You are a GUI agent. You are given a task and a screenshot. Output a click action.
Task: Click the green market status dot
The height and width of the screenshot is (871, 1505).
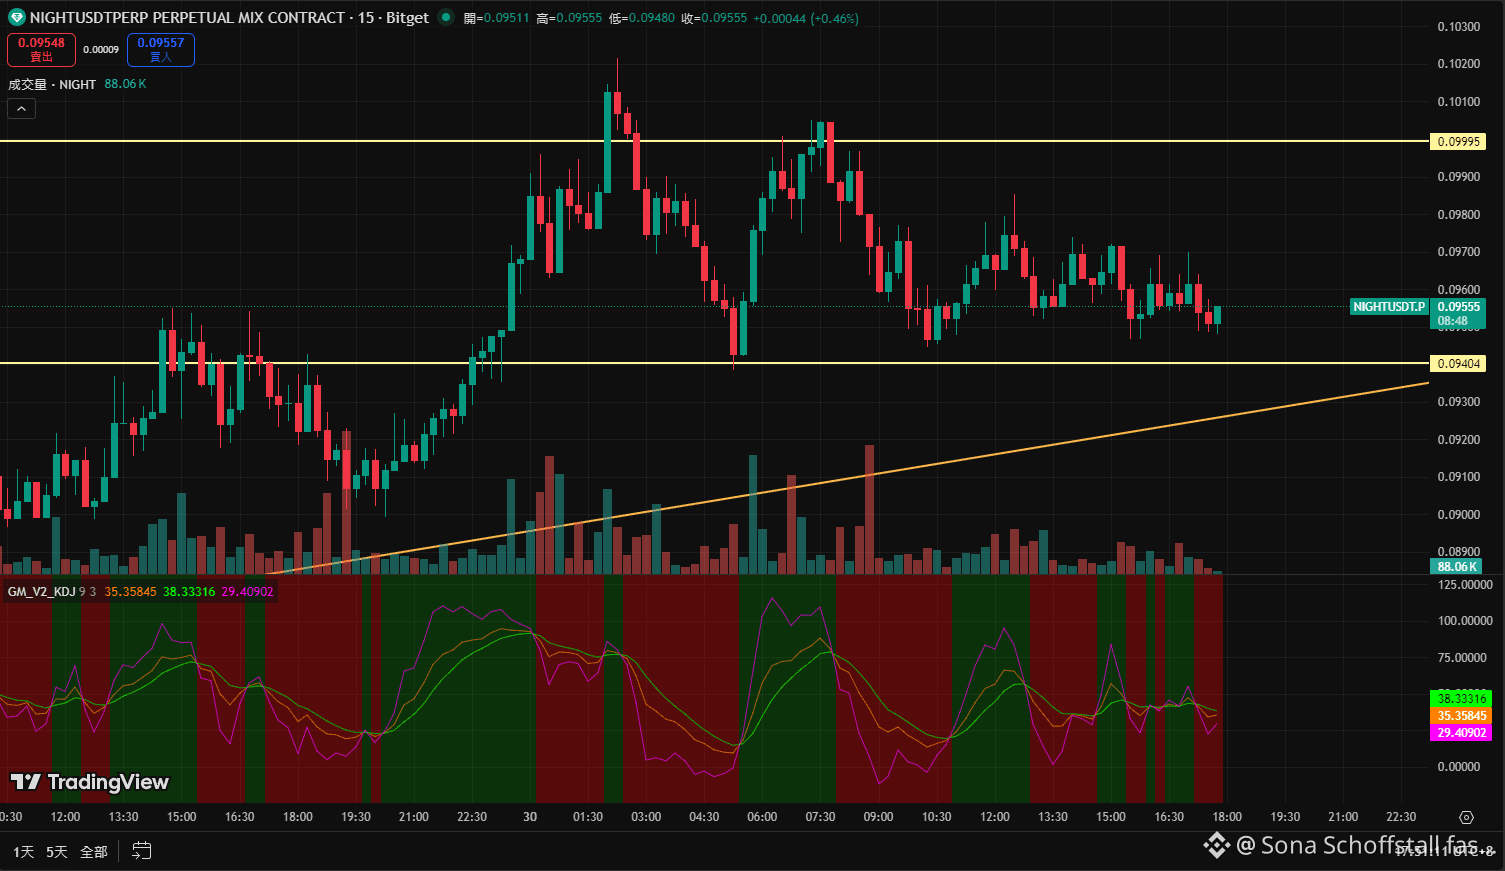click(x=446, y=17)
